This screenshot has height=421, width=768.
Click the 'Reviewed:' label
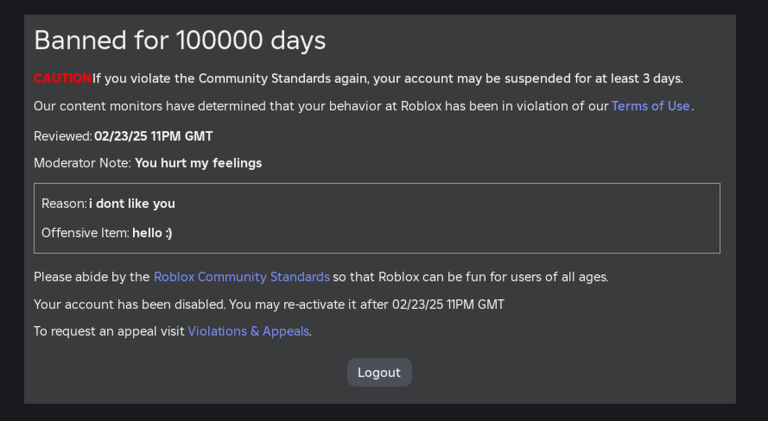(x=63, y=136)
